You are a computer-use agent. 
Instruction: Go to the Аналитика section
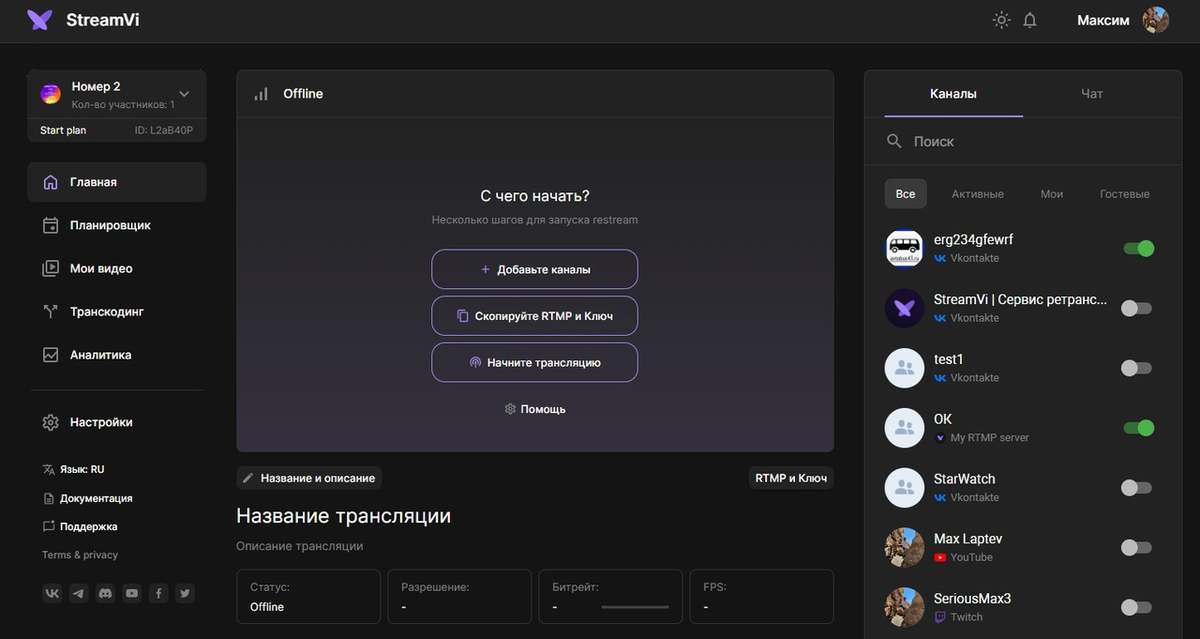point(102,354)
